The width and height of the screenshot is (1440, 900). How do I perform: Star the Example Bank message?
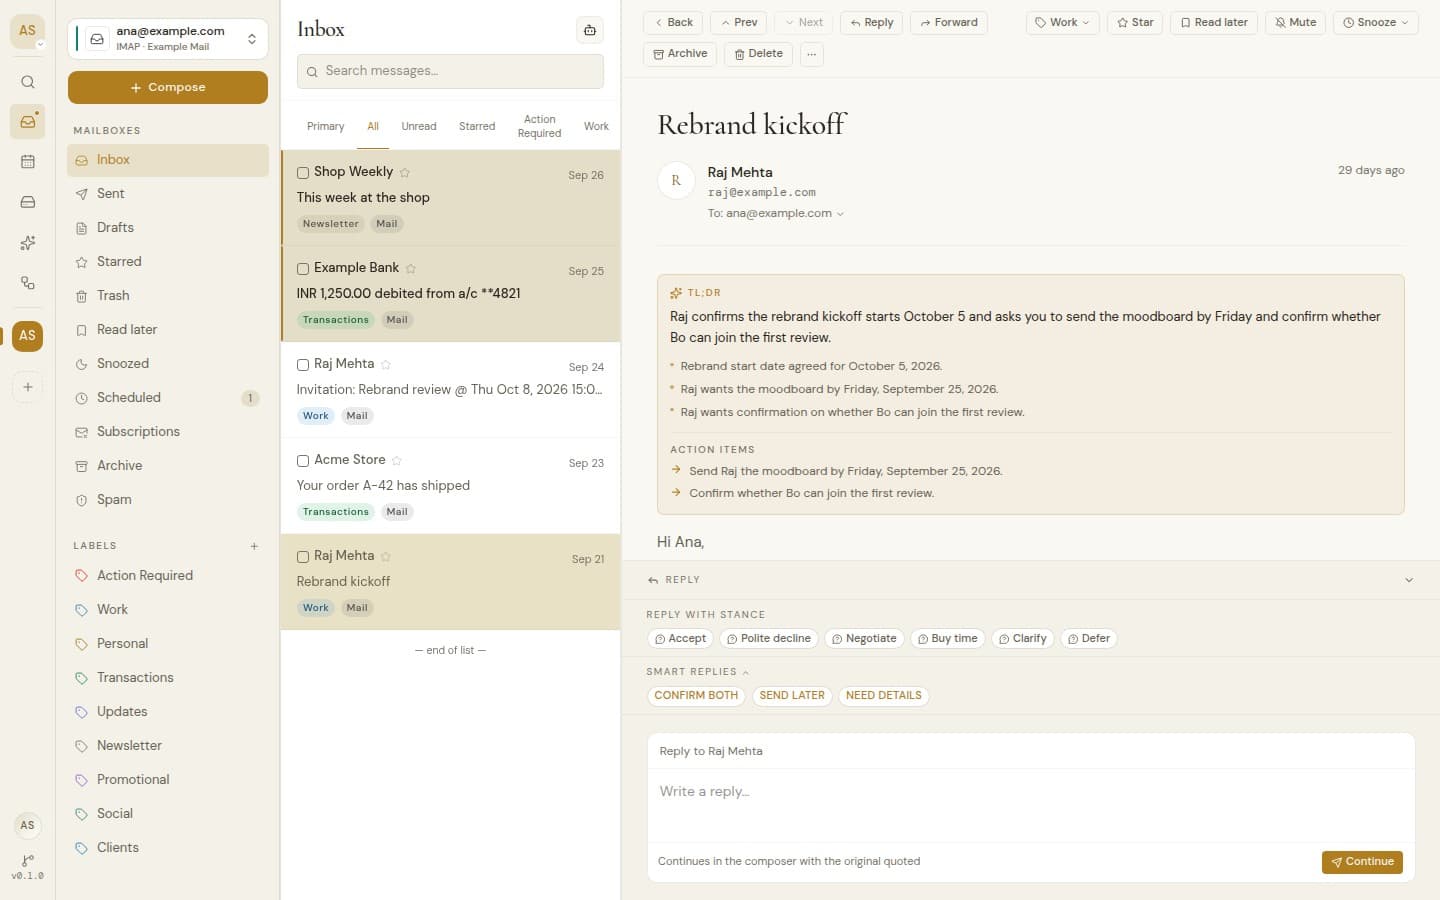[x=411, y=268]
